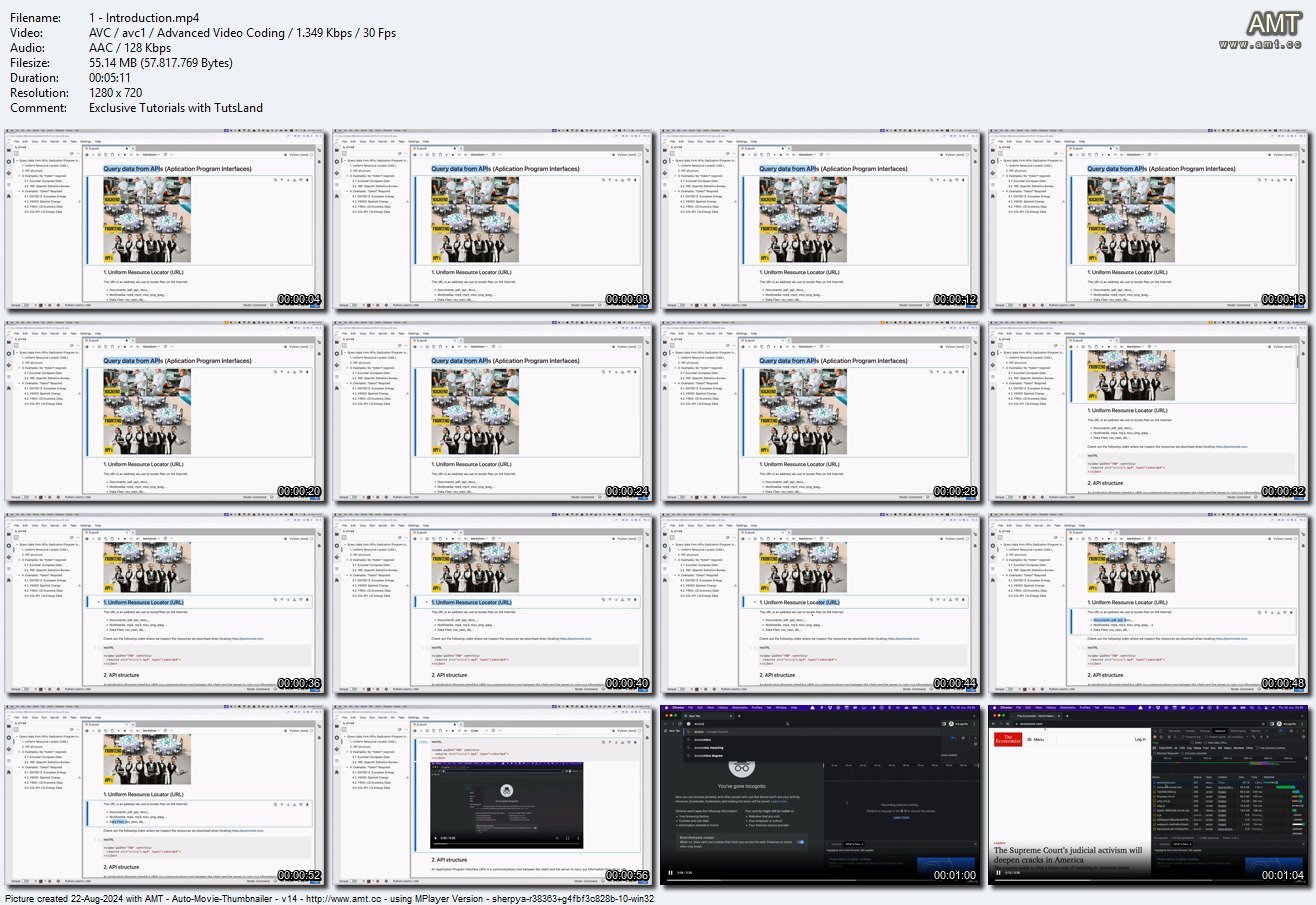
Task: Open the file browser folder icon in 00:00:16 frame
Action: point(992,152)
